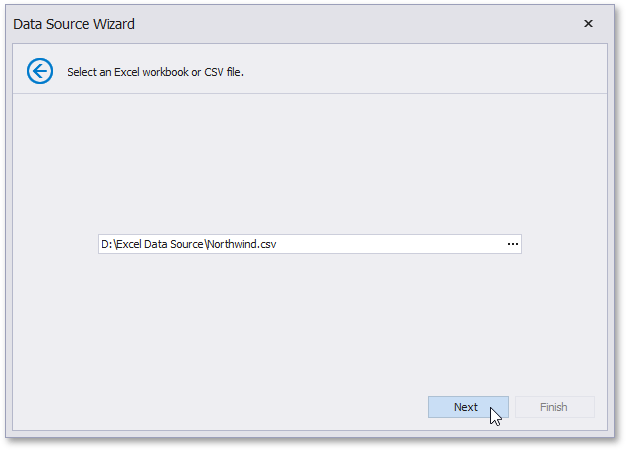This screenshot has width=626, height=450.
Task: Browse for a different Excel or CSV file
Action: 512,244
